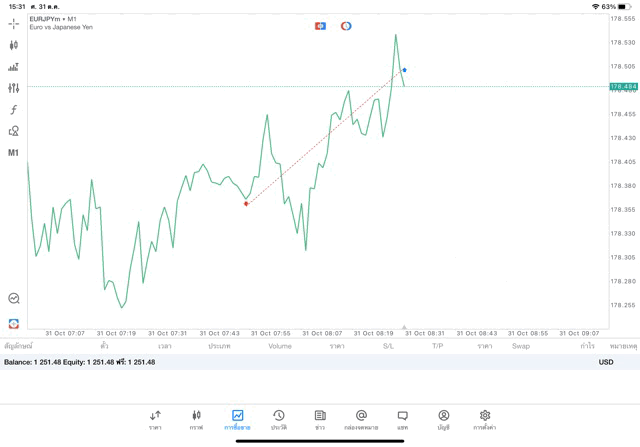640x447 pixels.
Task: Open the Settings gear tab
Action: point(485,419)
